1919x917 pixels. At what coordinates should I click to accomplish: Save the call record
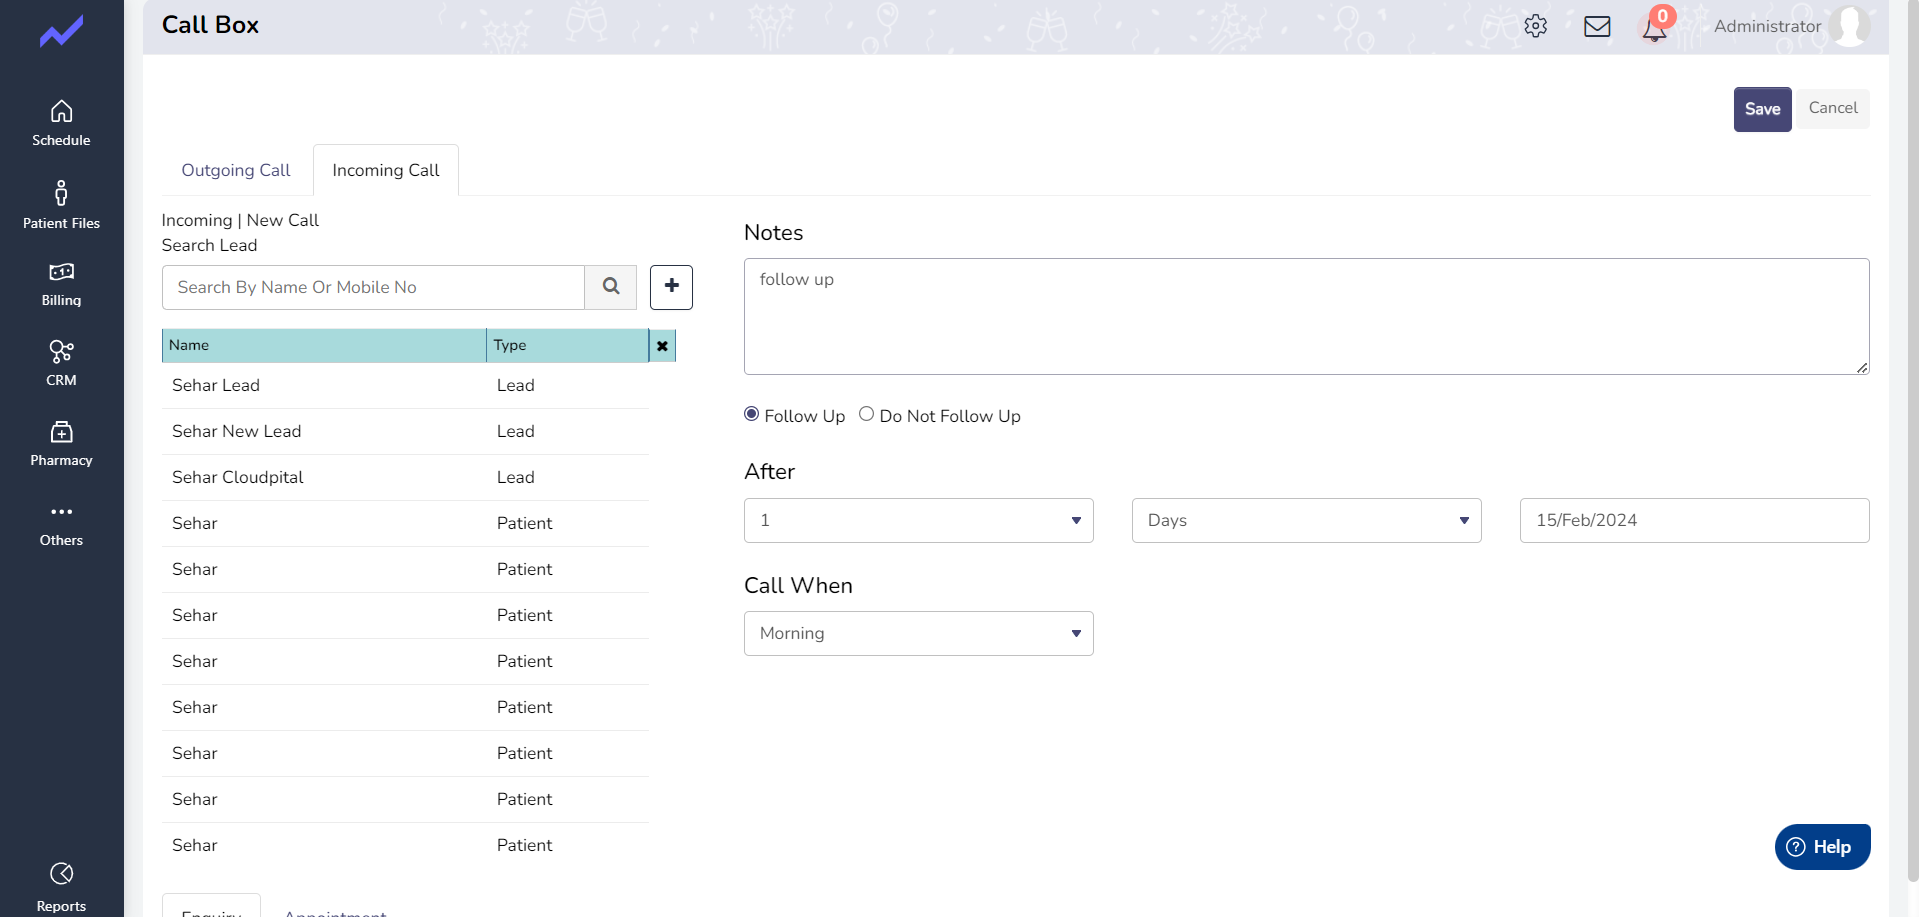pyautogui.click(x=1762, y=109)
